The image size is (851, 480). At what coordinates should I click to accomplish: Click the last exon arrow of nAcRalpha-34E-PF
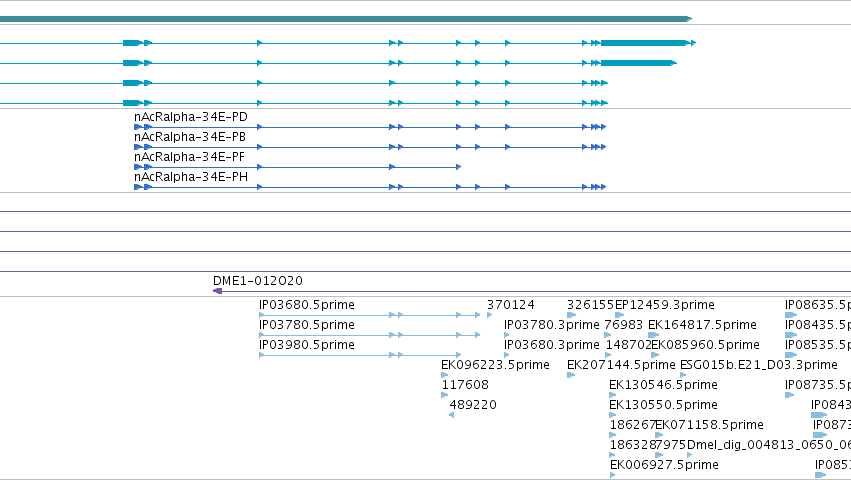(x=459, y=167)
